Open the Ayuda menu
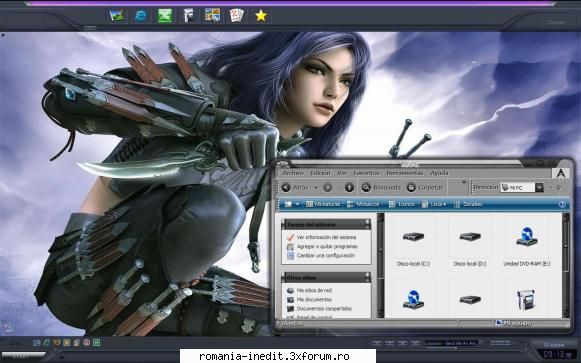Screen dimensions: 581x363 point(439,173)
